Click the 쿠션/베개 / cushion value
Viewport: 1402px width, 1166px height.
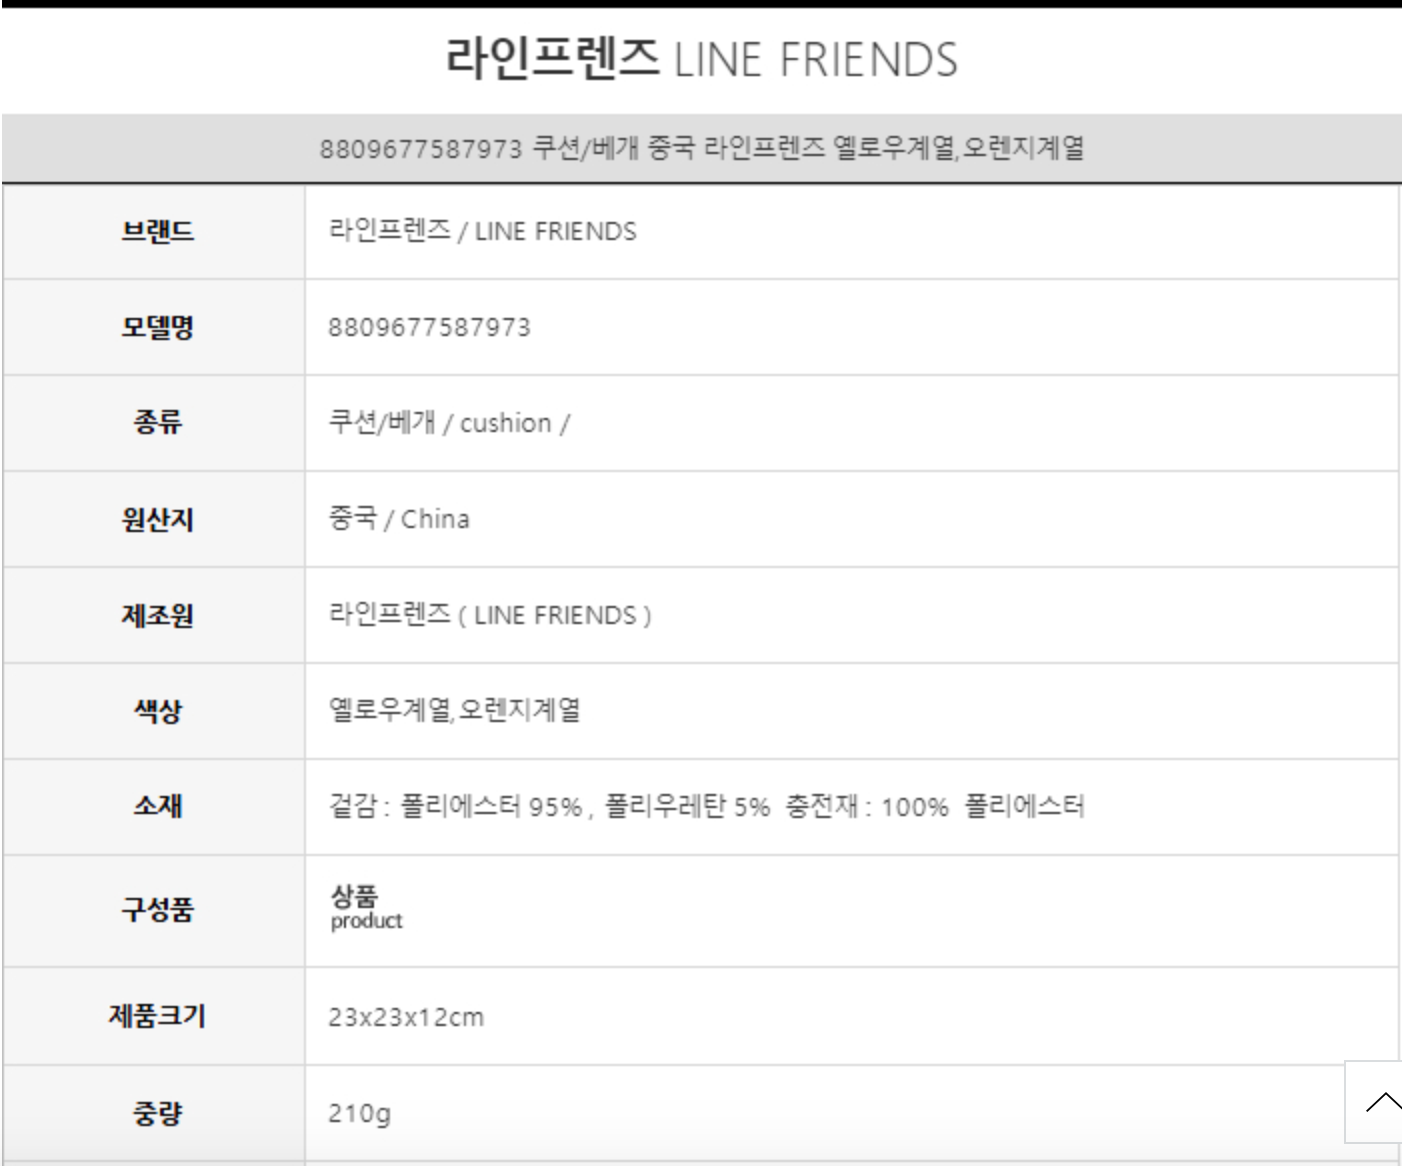[x=449, y=423]
